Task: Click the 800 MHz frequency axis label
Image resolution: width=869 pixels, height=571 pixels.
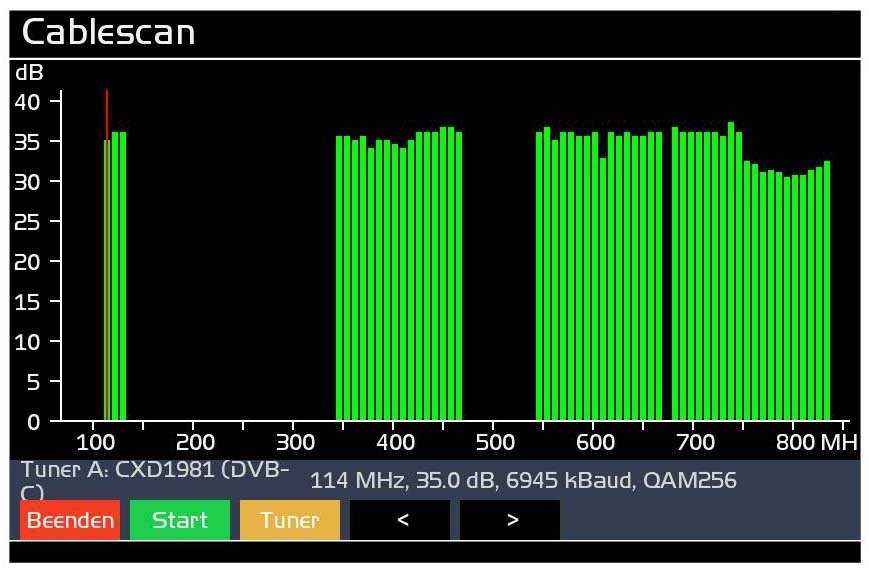Action: [811, 441]
